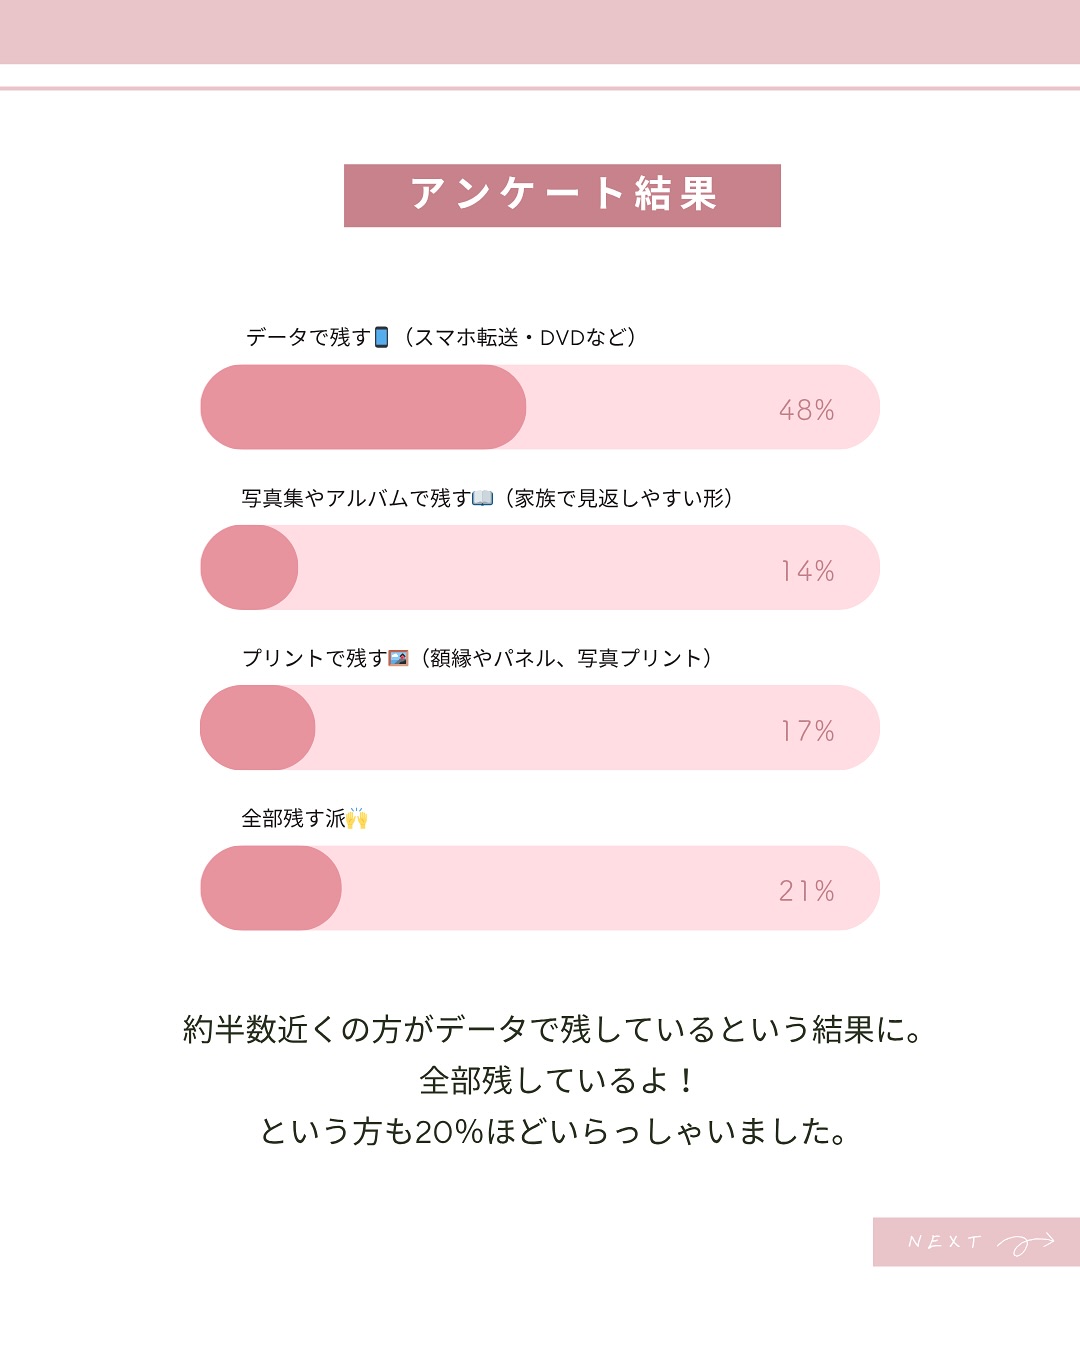Click the open book emoji after アルバムで残す
This screenshot has height=1350, width=1080.
pyautogui.click(x=482, y=498)
